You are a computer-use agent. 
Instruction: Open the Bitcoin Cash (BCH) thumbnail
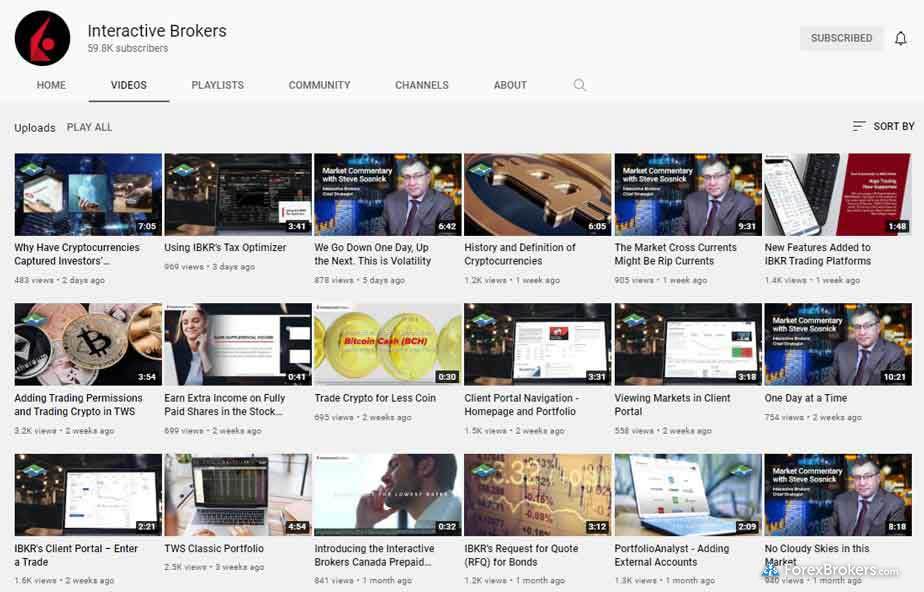388,345
